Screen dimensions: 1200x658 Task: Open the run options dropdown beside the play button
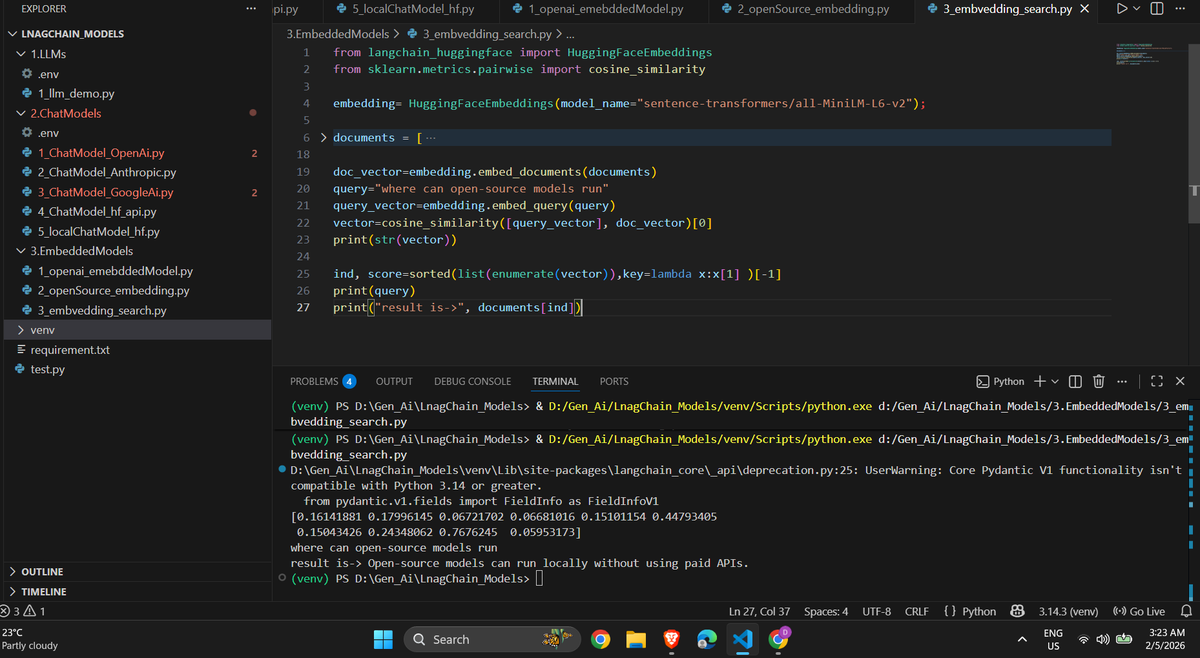[1138, 9]
